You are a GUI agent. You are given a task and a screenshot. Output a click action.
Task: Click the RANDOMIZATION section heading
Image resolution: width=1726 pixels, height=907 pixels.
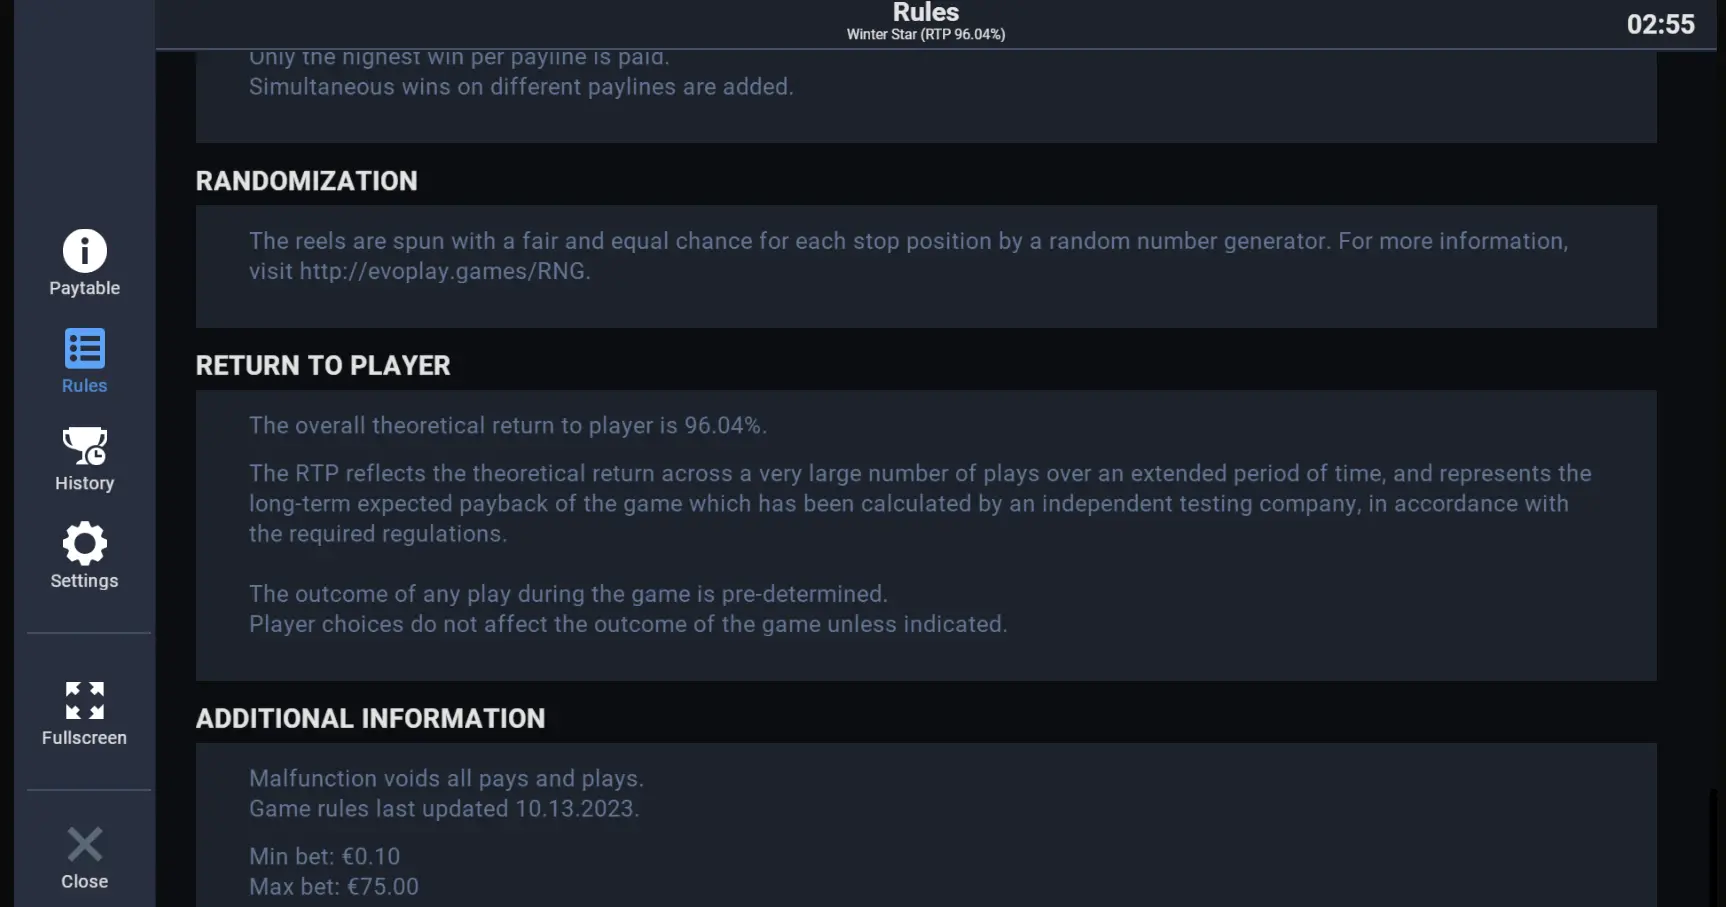click(x=307, y=181)
